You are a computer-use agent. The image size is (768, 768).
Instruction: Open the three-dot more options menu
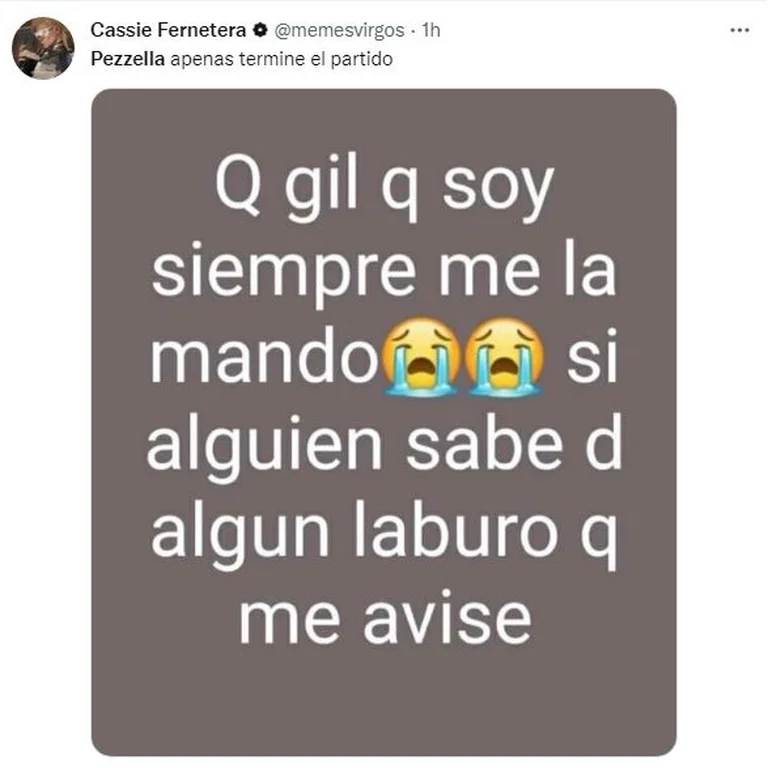click(739, 30)
